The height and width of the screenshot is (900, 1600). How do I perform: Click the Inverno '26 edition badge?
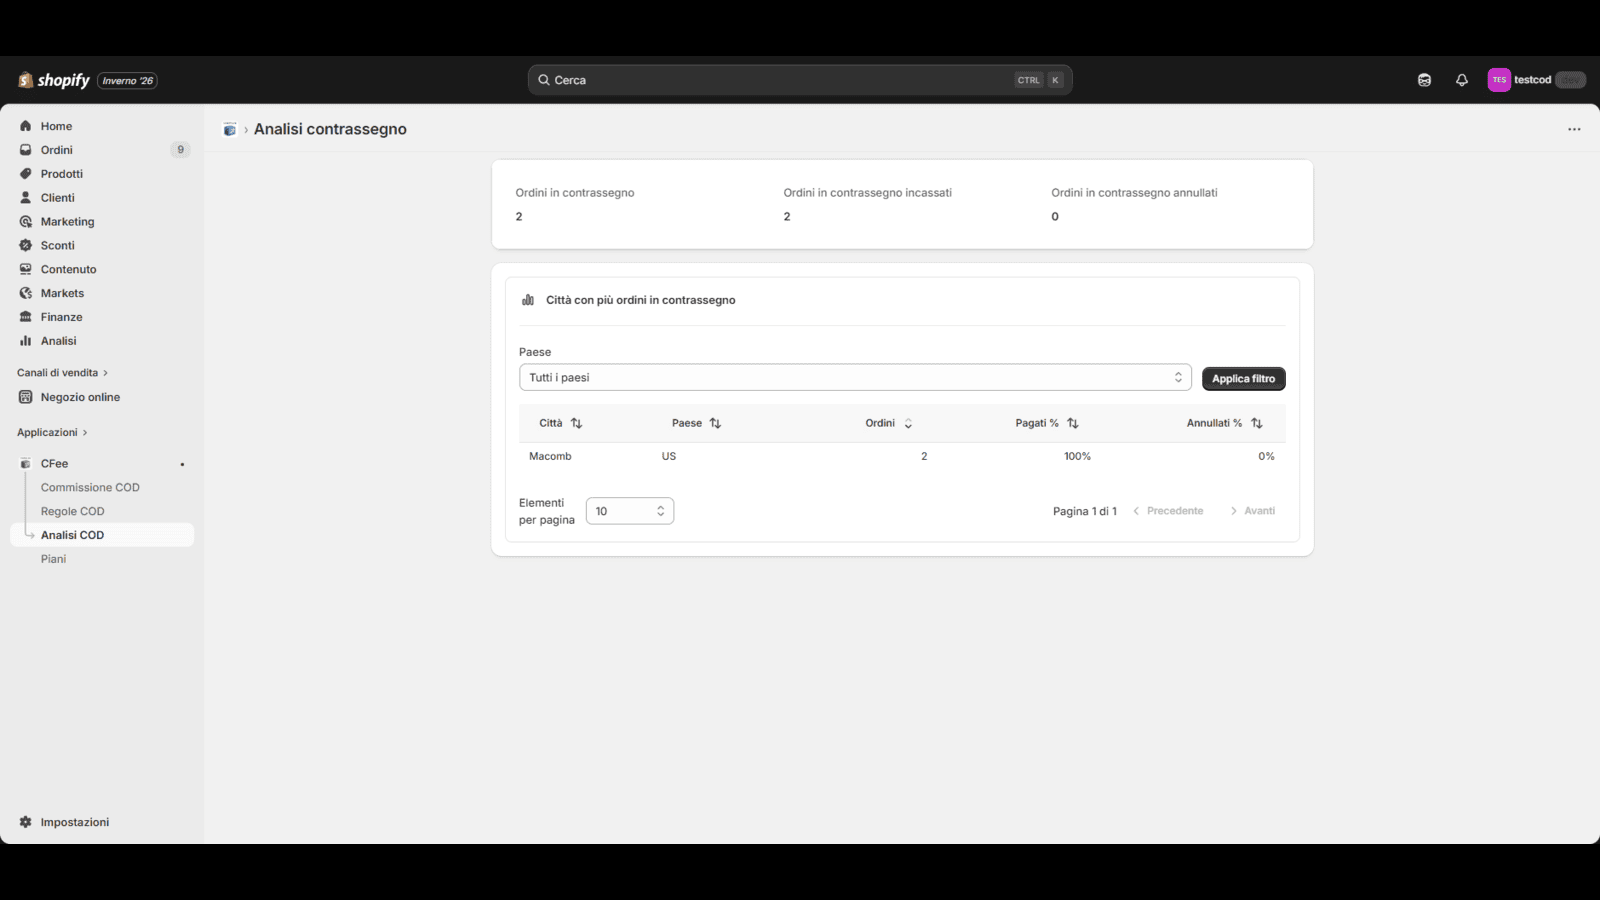pos(127,81)
